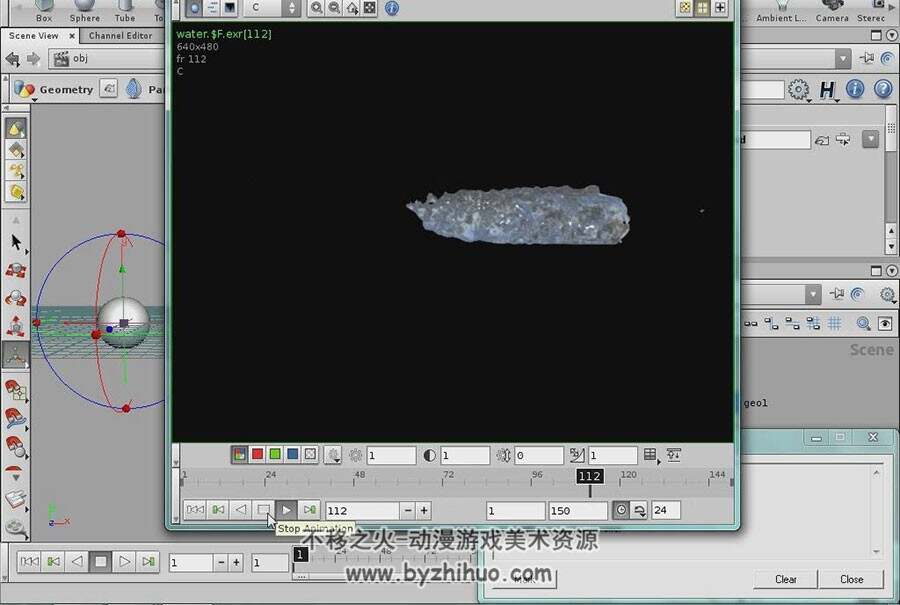This screenshot has height=605, width=900.
Task: Click the scissors select mode icon
Action: click(x=16, y=170)
